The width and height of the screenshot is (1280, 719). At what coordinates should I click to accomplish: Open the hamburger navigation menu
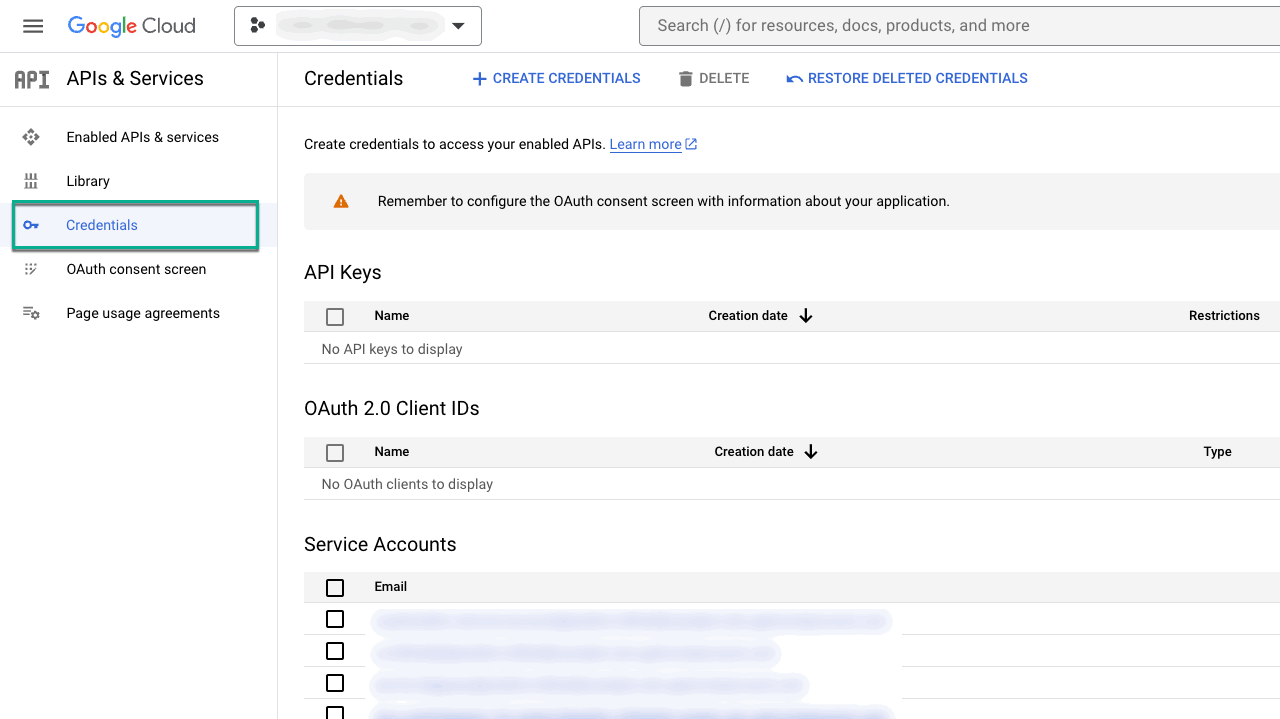click(x=33, y=26)
